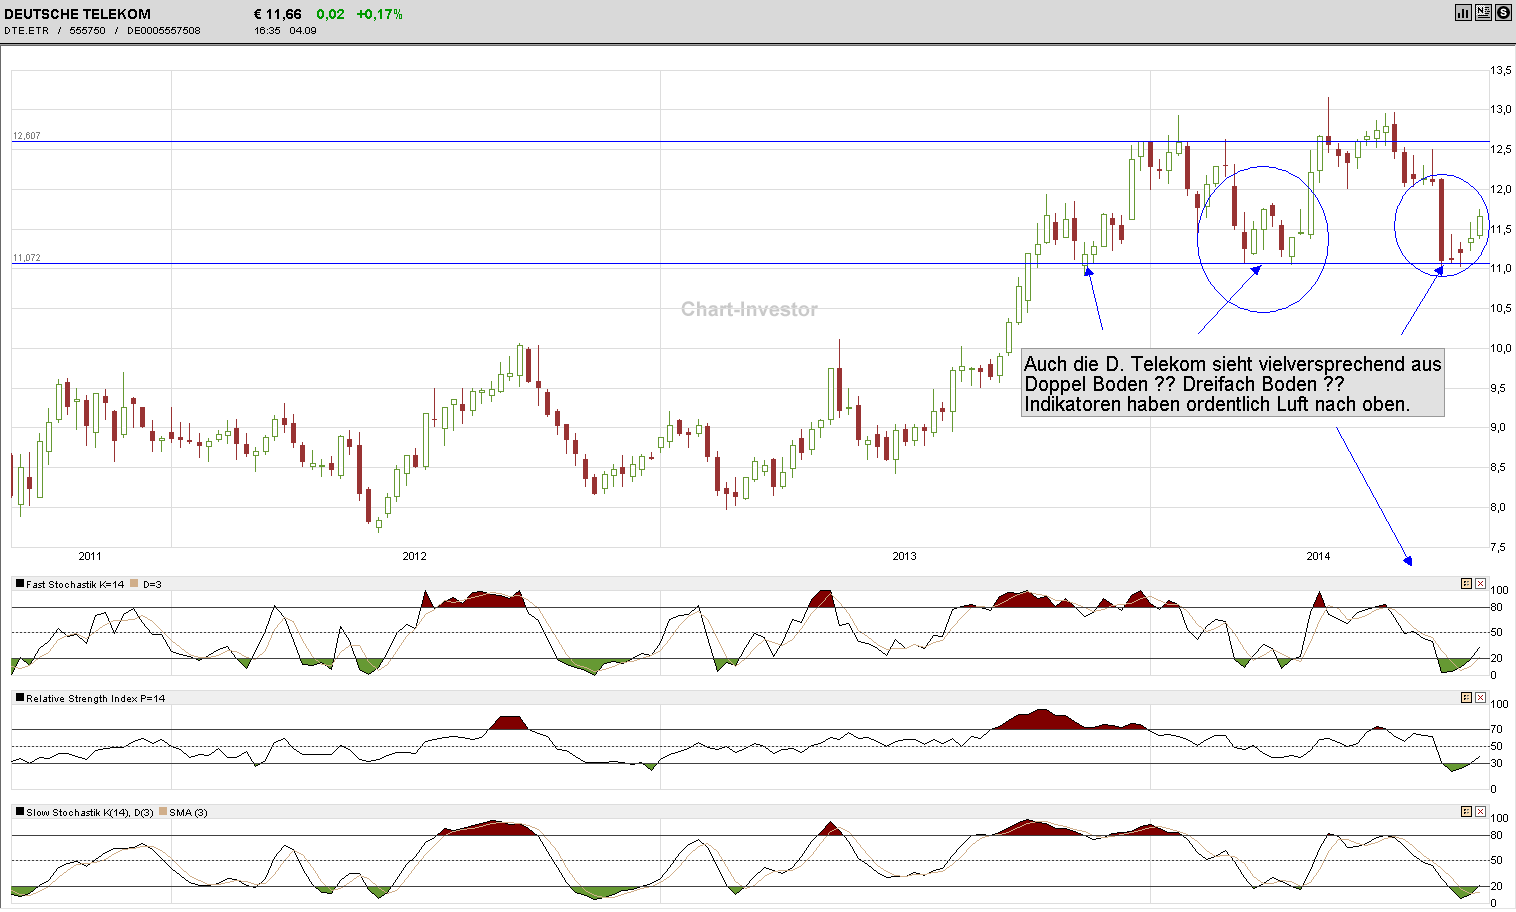Remove the Slow Stochastik indicator with its X
The image size is (1516, 912).
(x=1481, y=811)
